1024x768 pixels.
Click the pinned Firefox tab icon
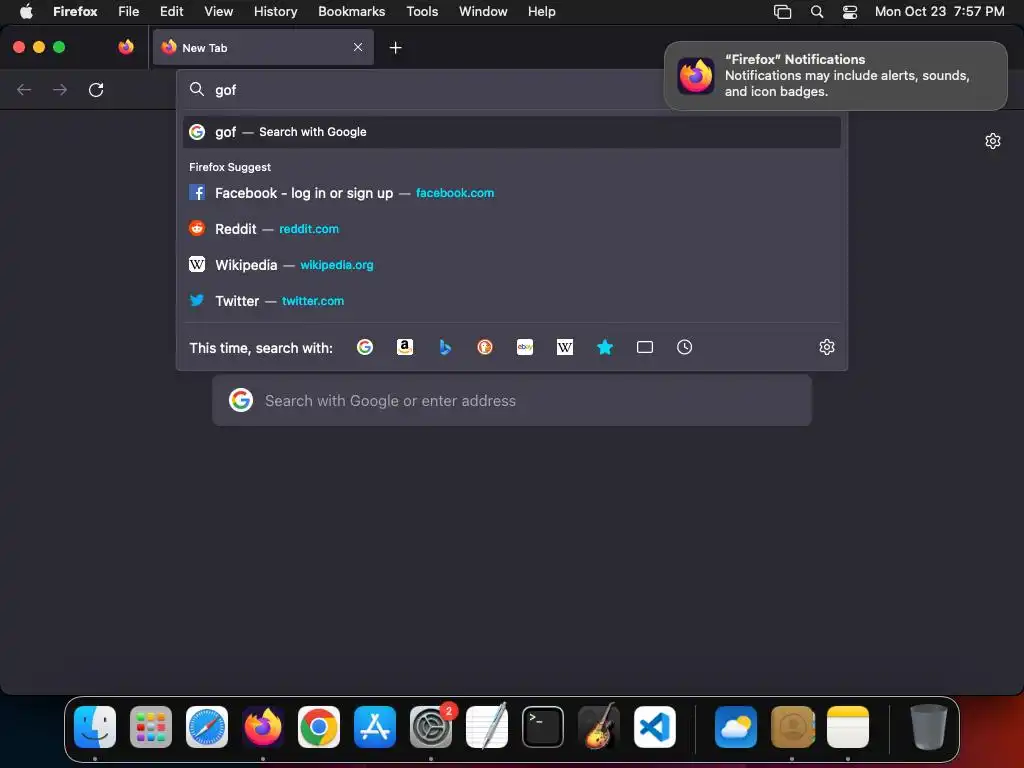(x=126, y=47)
